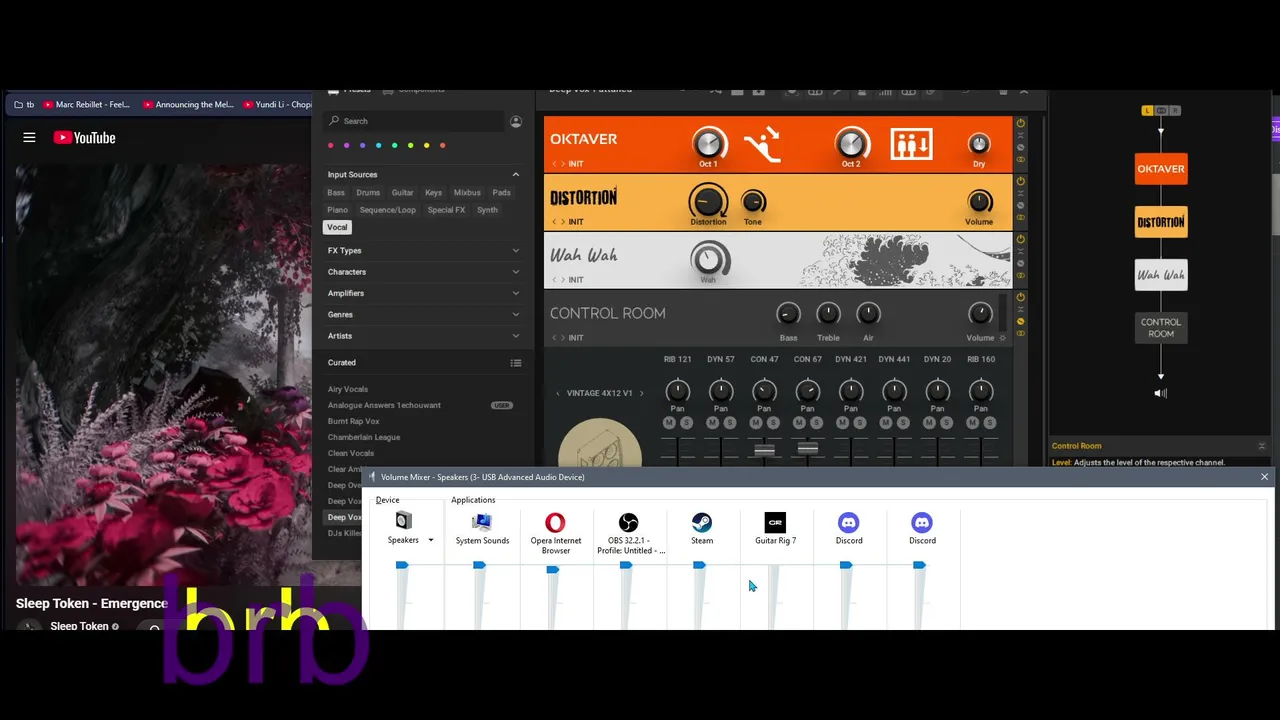The image size is (1280, 720).
Task: Mute the RIB 121 microphone channel
Action: (x=669, y=423)
